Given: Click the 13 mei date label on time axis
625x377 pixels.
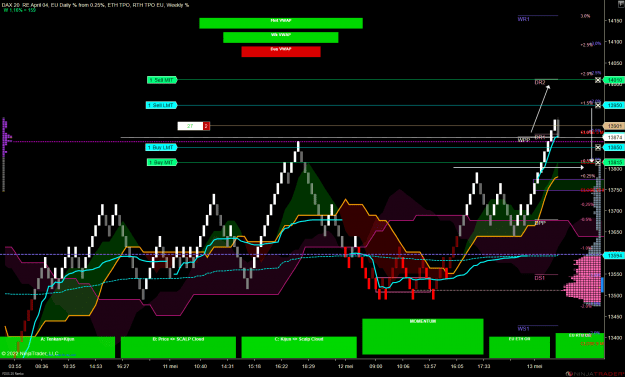Looking at the screenshot, I should 535,366.
